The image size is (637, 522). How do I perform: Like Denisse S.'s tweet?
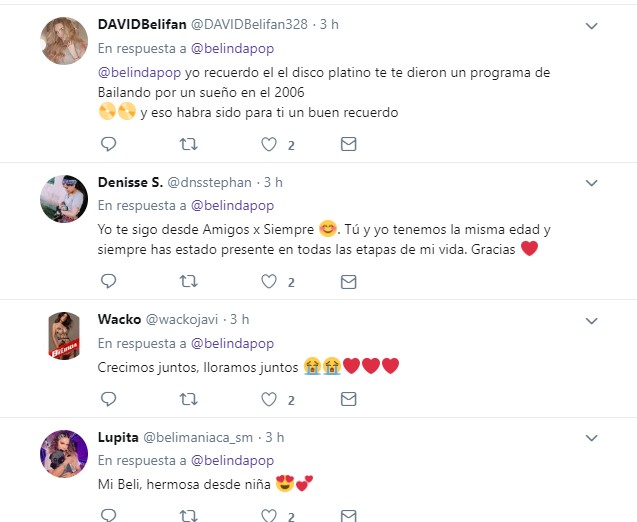pyautogui.click(x=269, y=281)
